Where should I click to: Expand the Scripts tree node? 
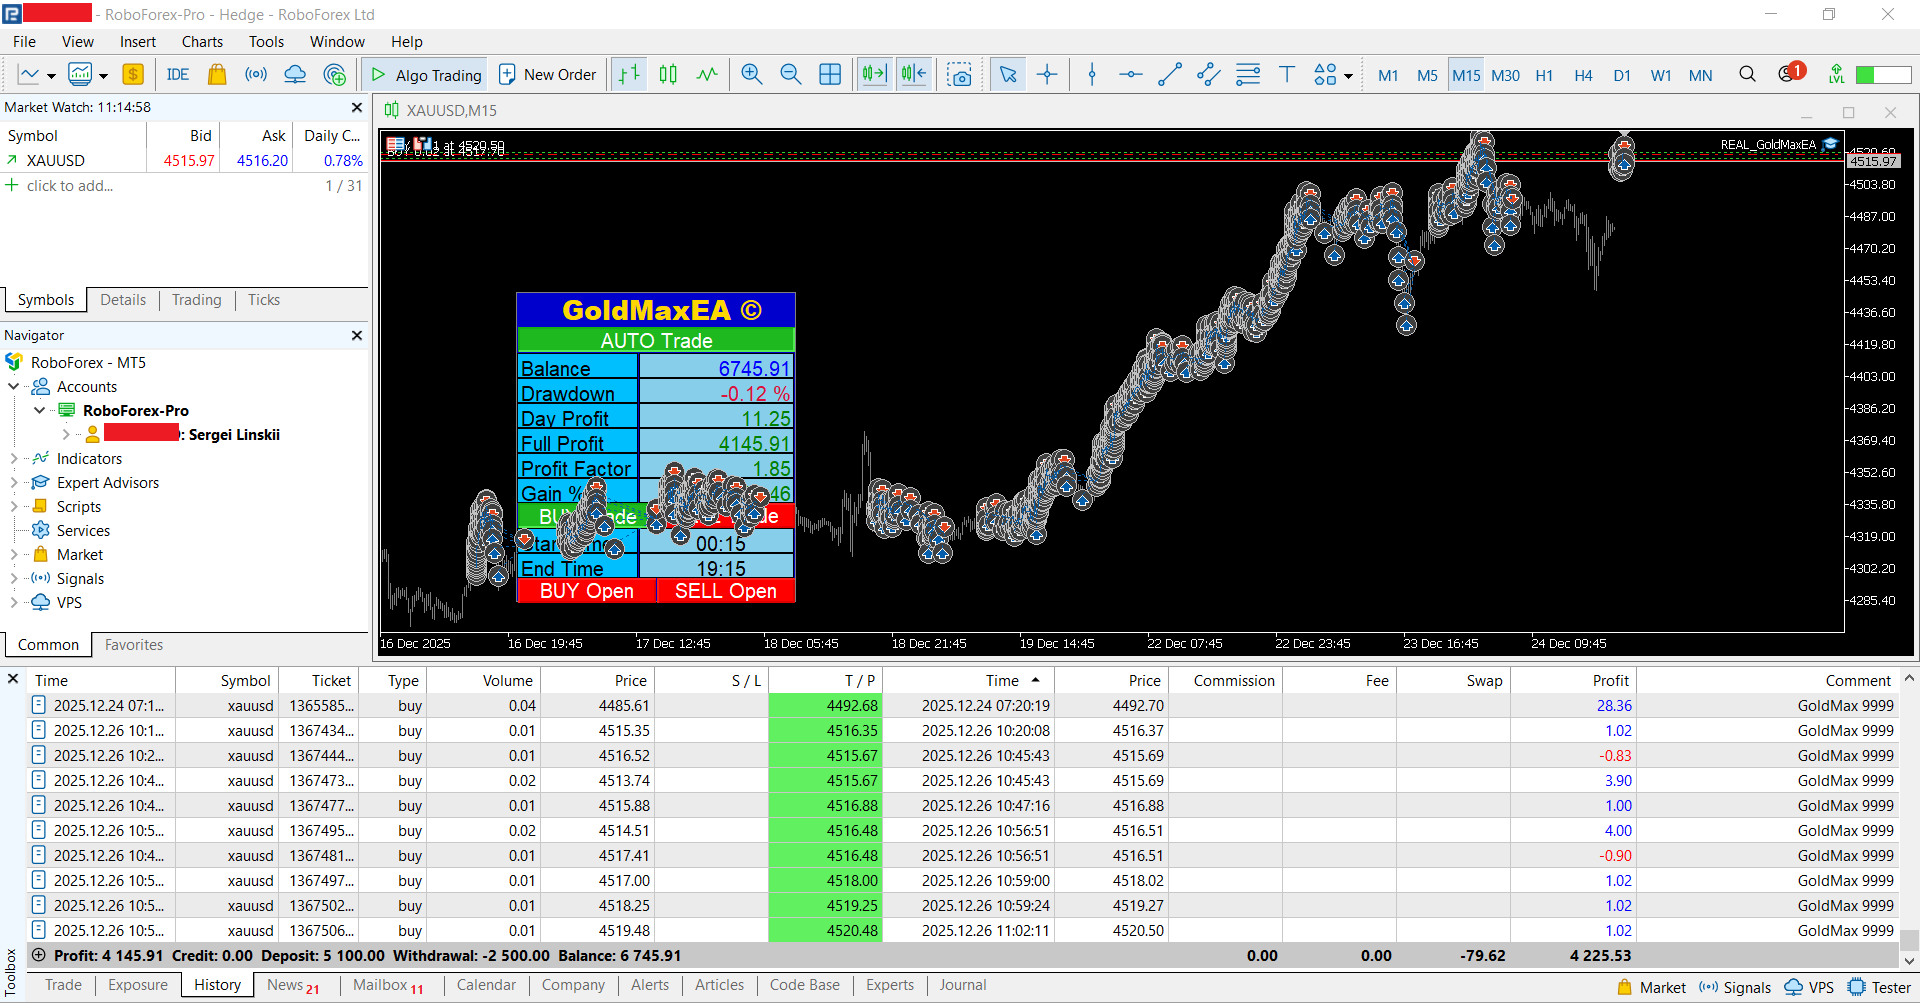[13, 506]
